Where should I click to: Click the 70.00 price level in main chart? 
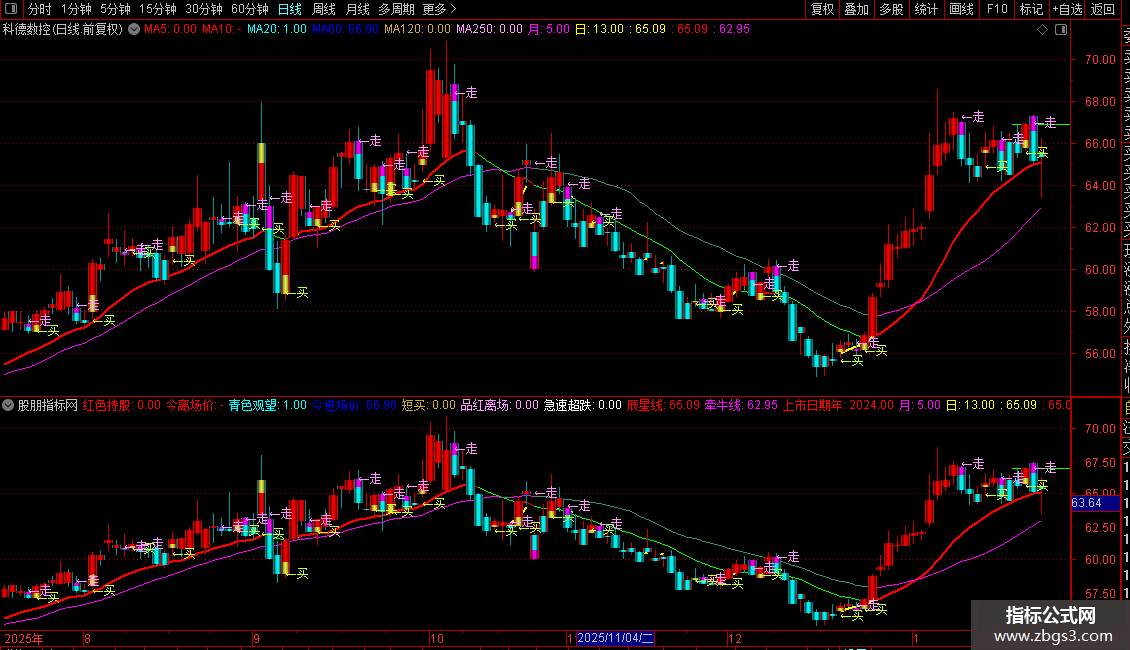coord(1100,60)
